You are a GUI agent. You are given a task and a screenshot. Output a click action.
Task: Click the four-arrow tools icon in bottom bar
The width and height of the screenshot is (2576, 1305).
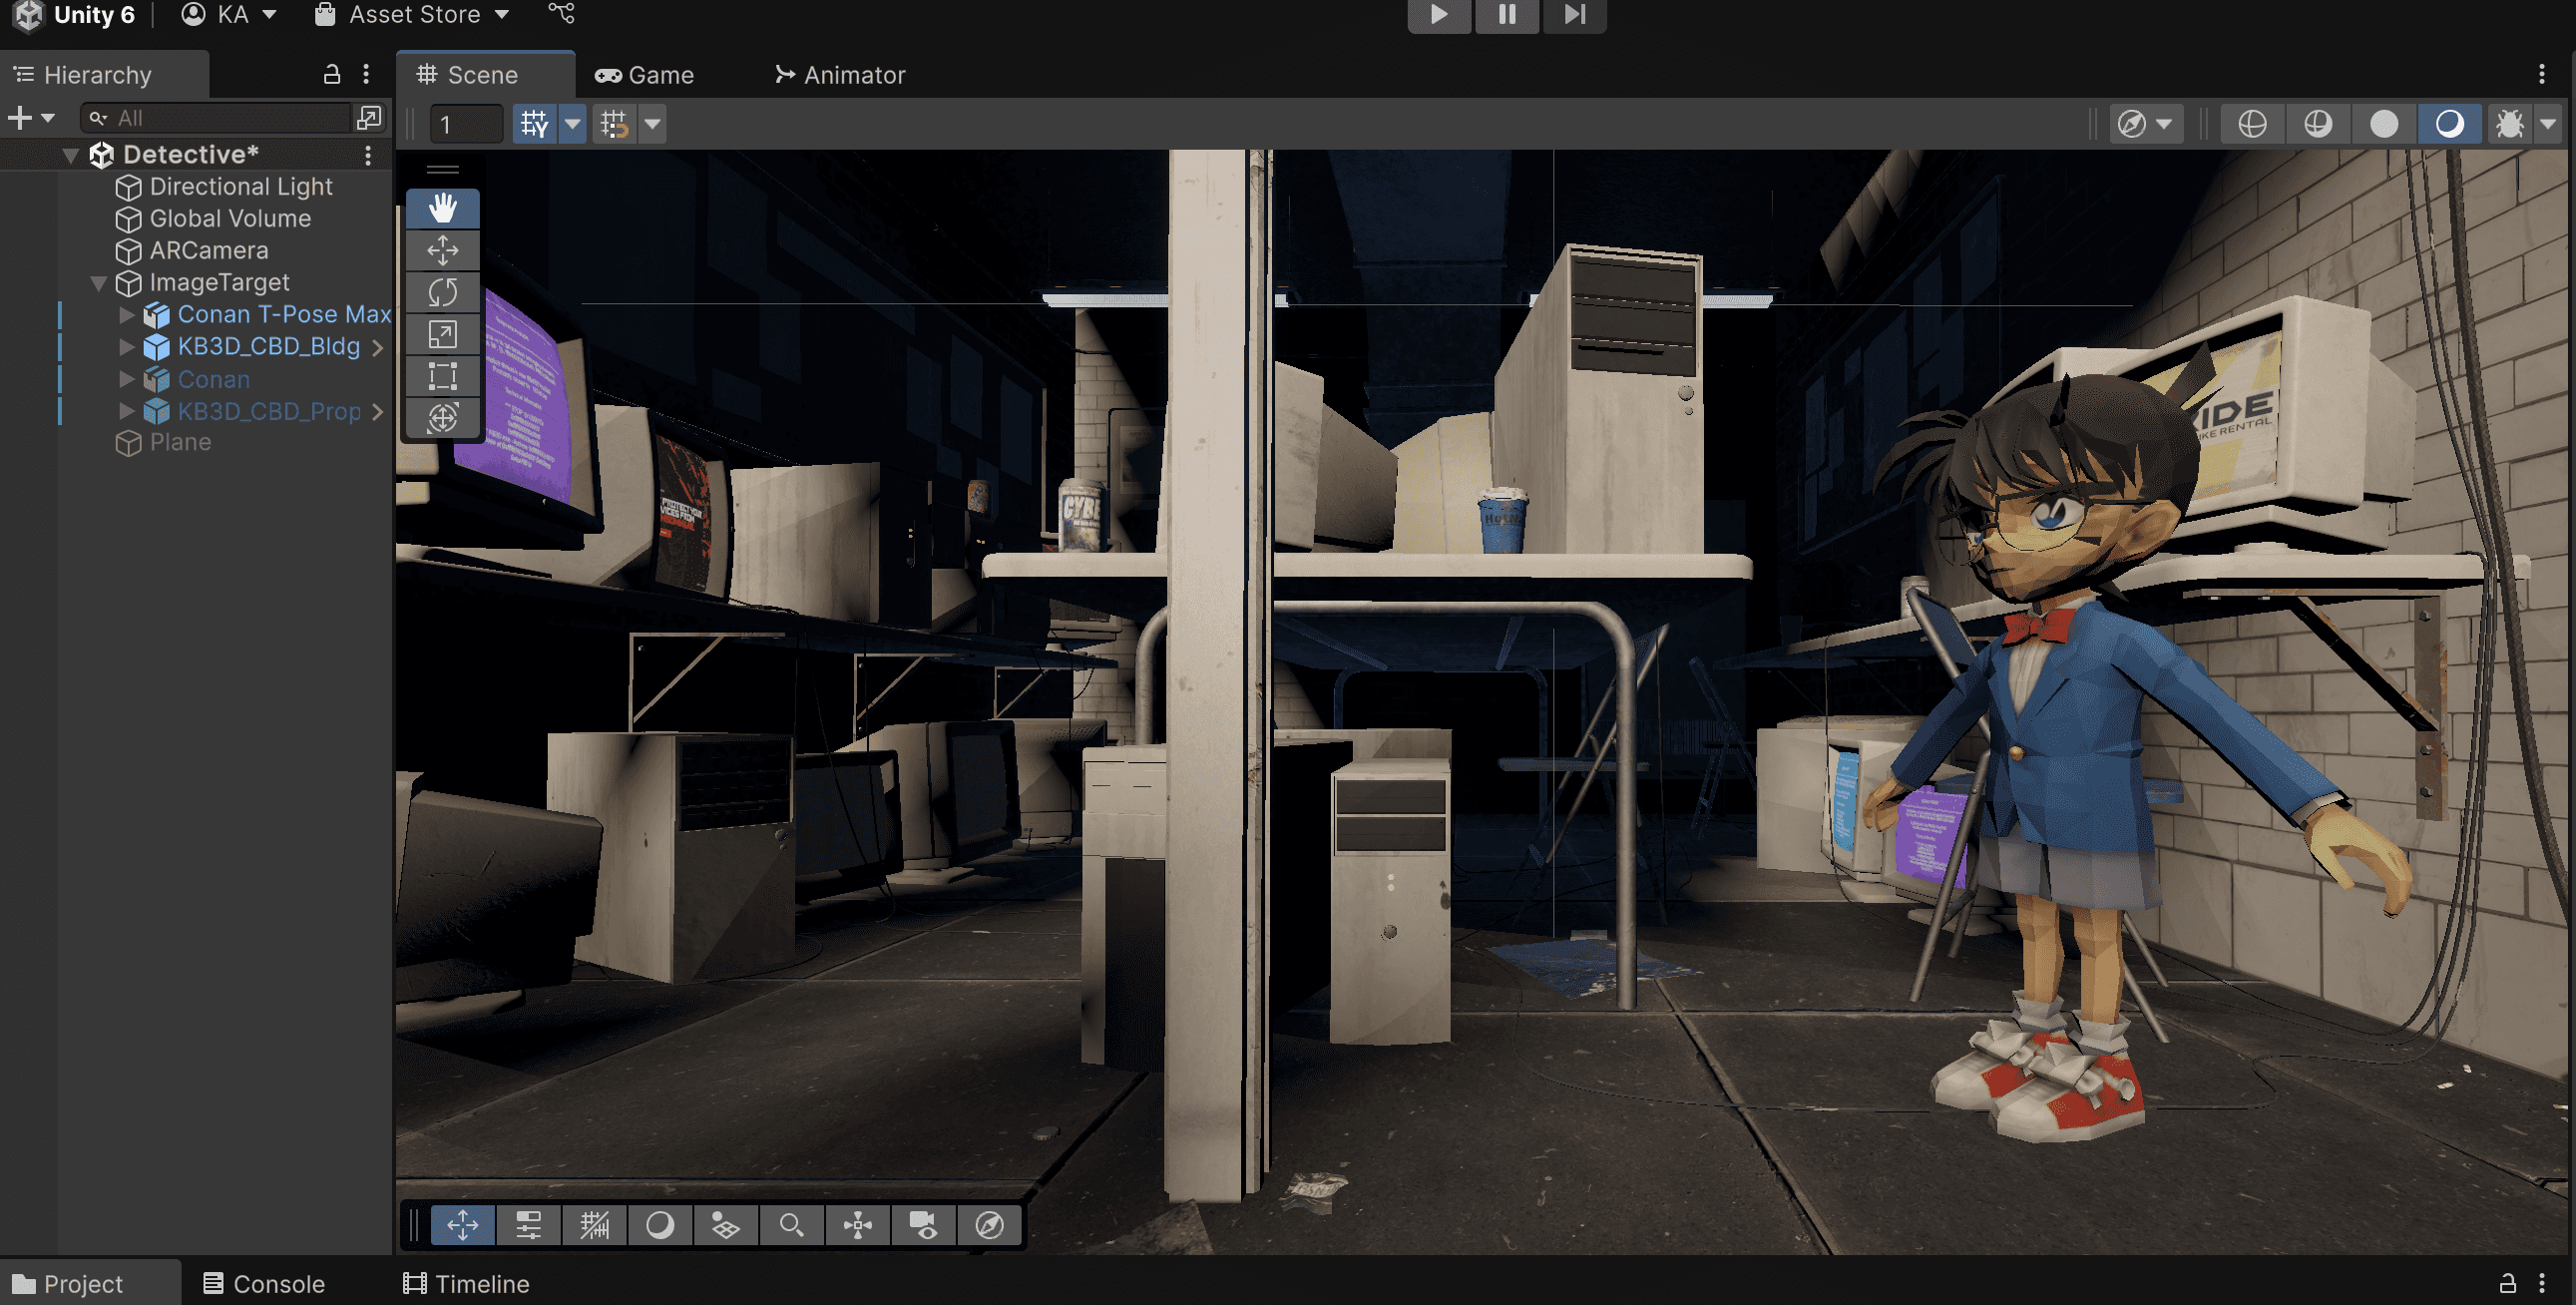click(x=463, y=1225)
